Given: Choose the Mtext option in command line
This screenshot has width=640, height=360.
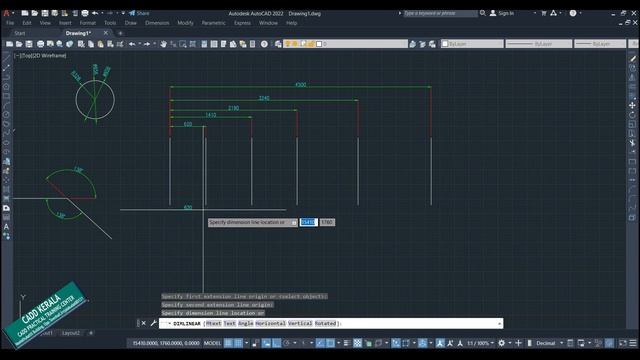Looking at the screenshot, I should tap(213, 323).
